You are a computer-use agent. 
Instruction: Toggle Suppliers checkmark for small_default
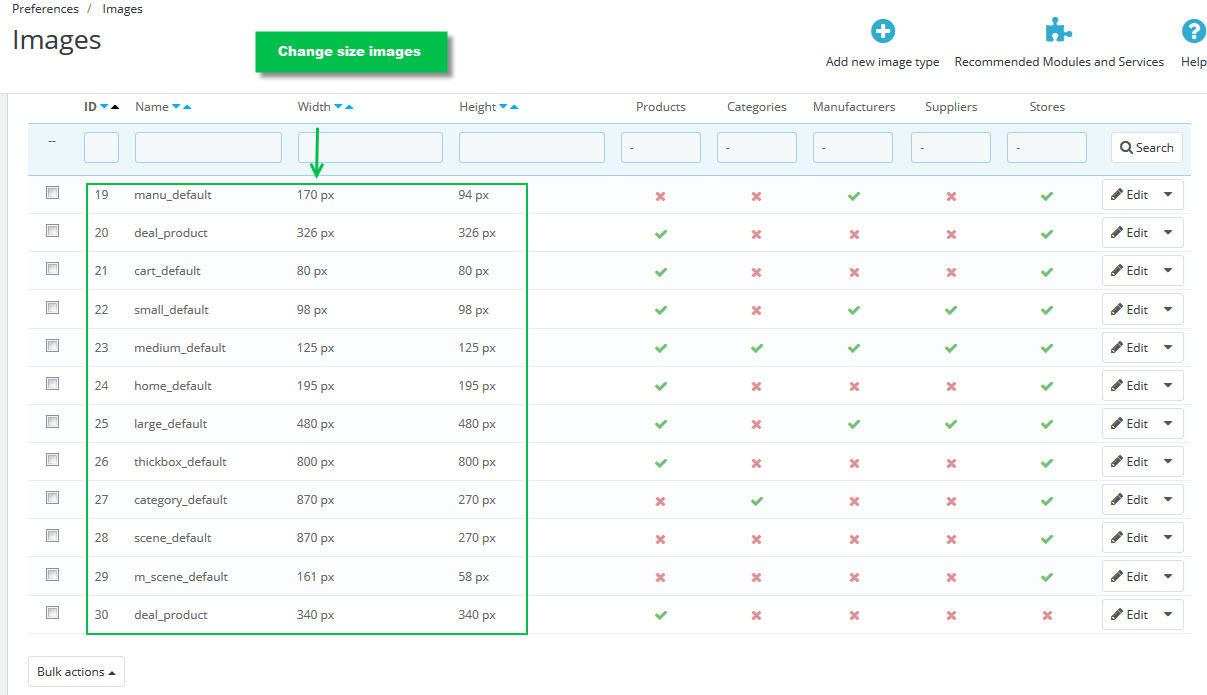click(x=951, y=310)
